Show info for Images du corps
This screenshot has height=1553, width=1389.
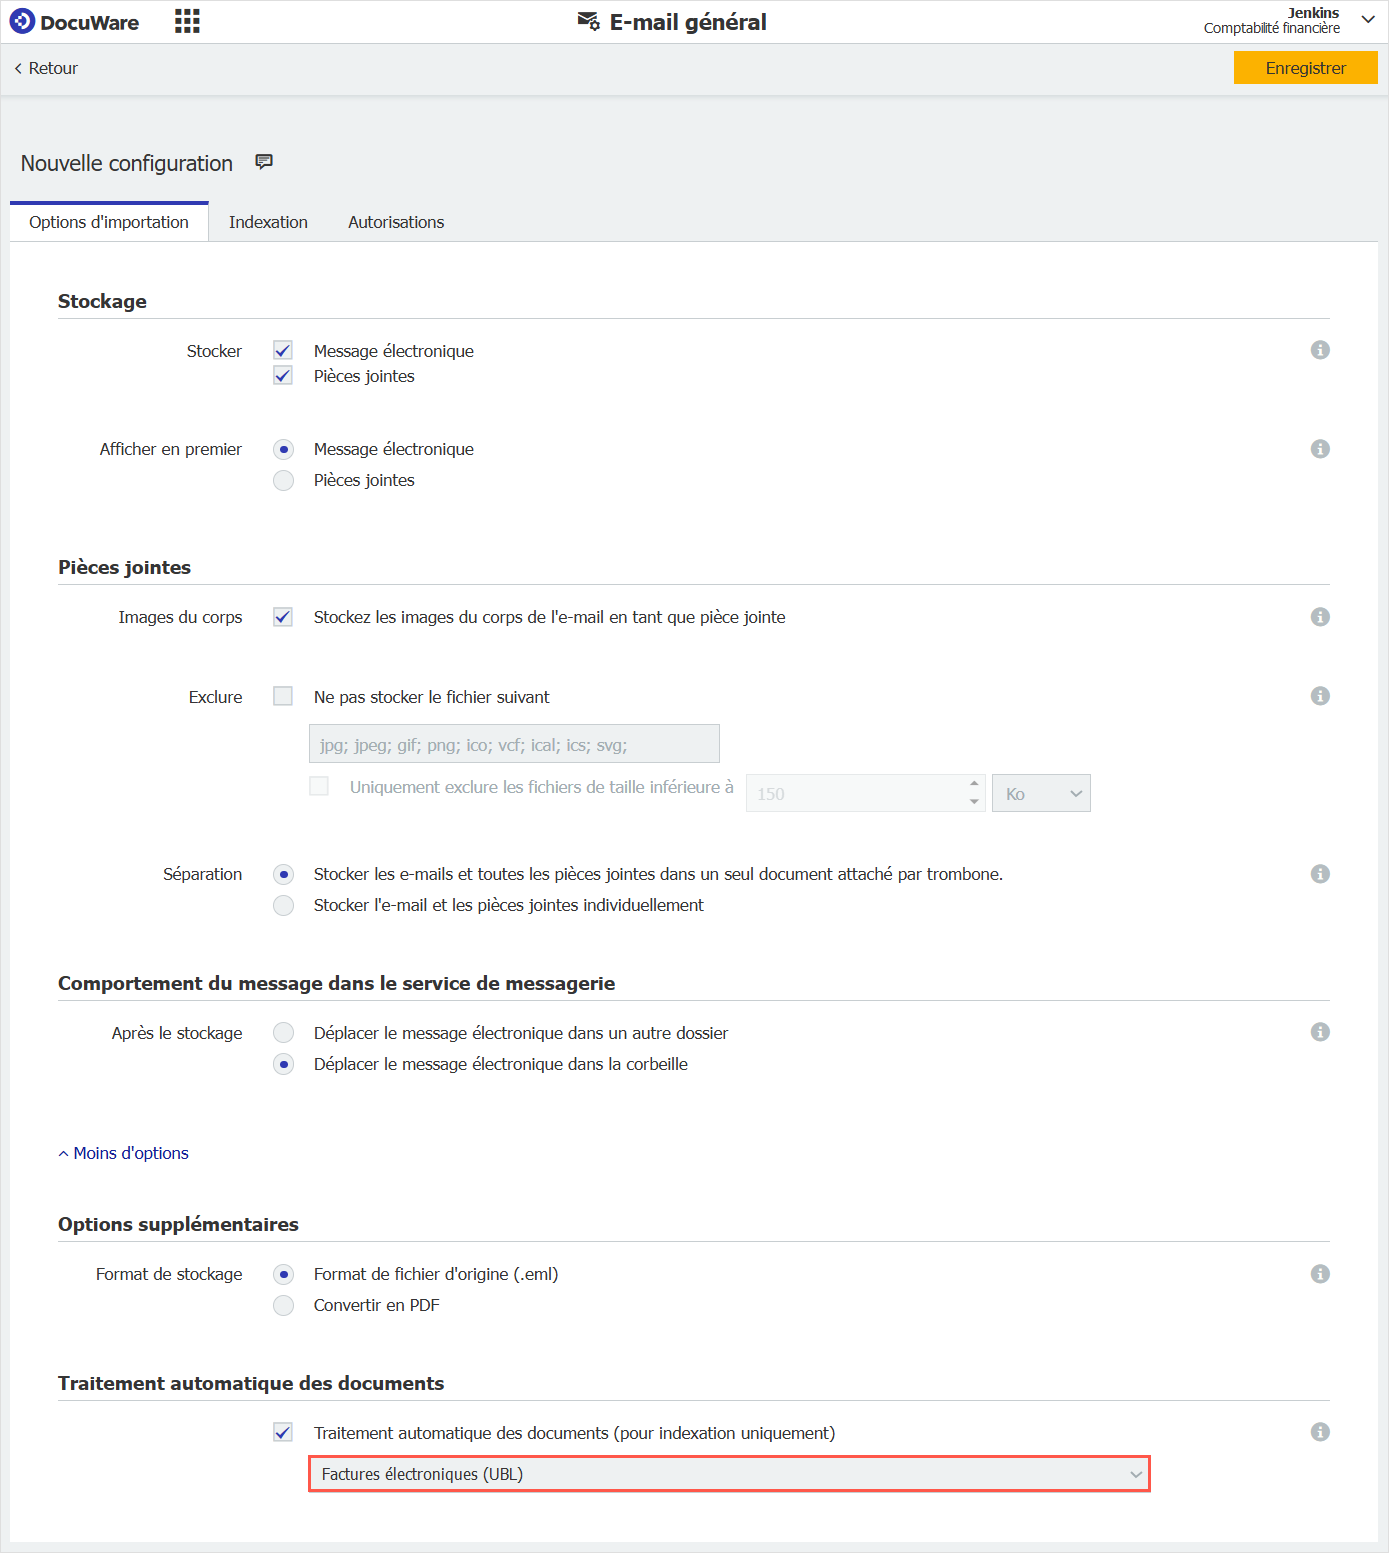tap(1320, 617)
